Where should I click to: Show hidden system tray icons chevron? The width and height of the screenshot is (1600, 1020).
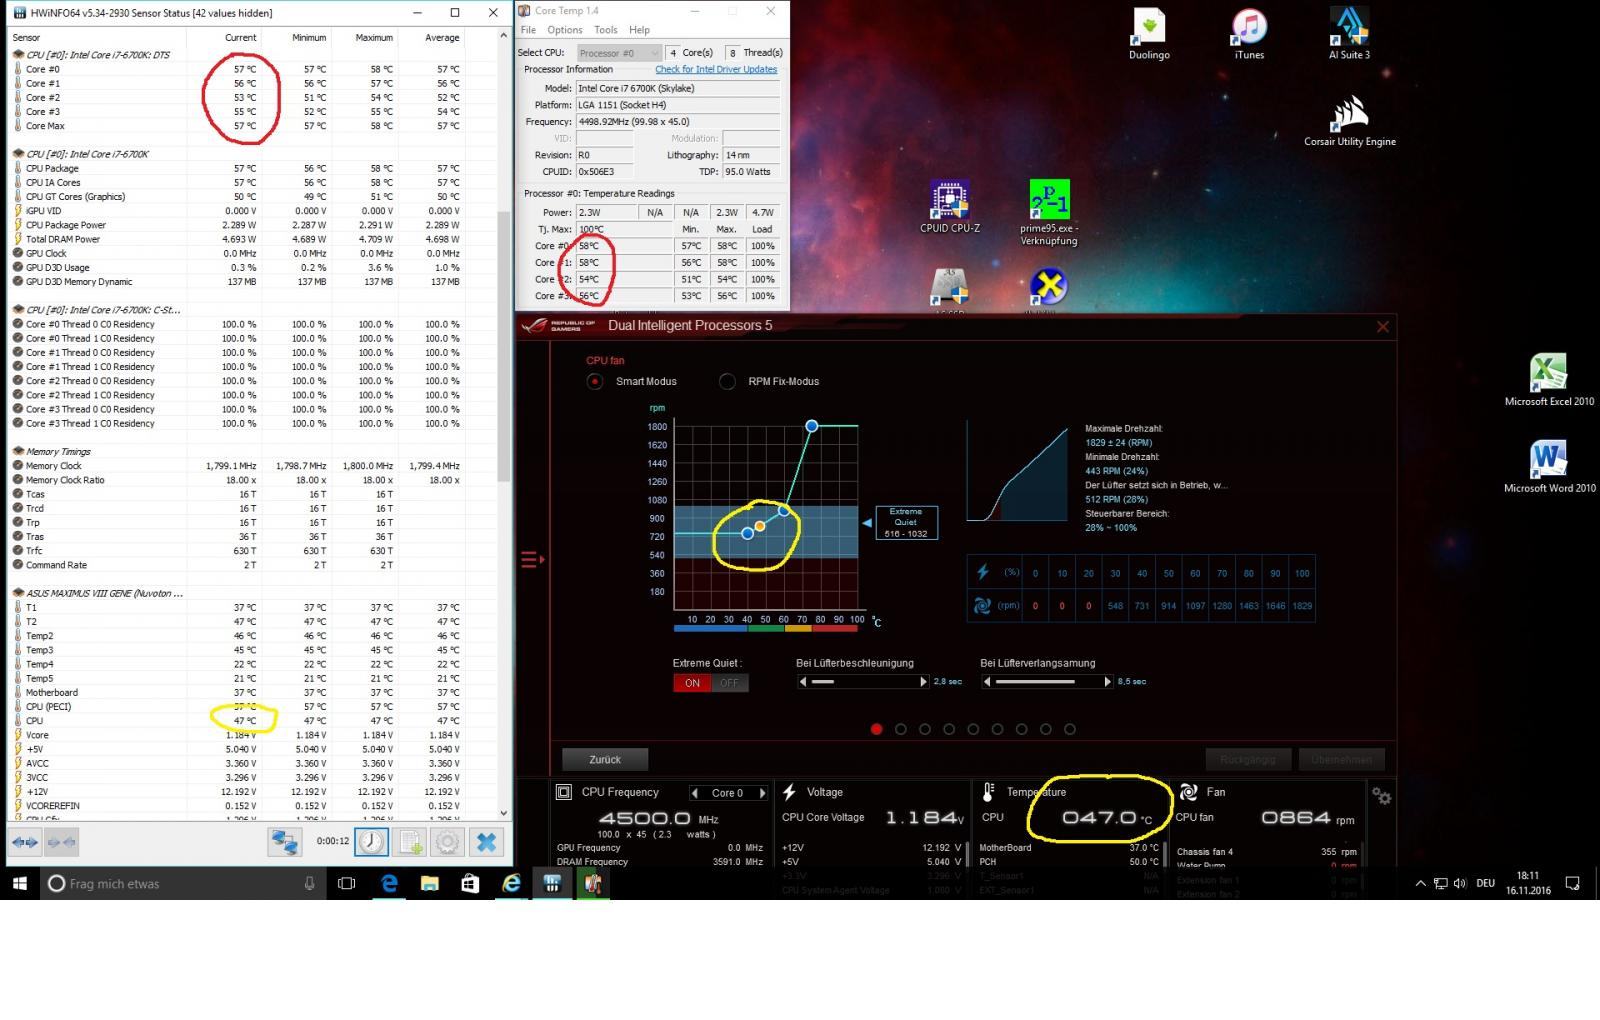click(x=1420, y=883)
